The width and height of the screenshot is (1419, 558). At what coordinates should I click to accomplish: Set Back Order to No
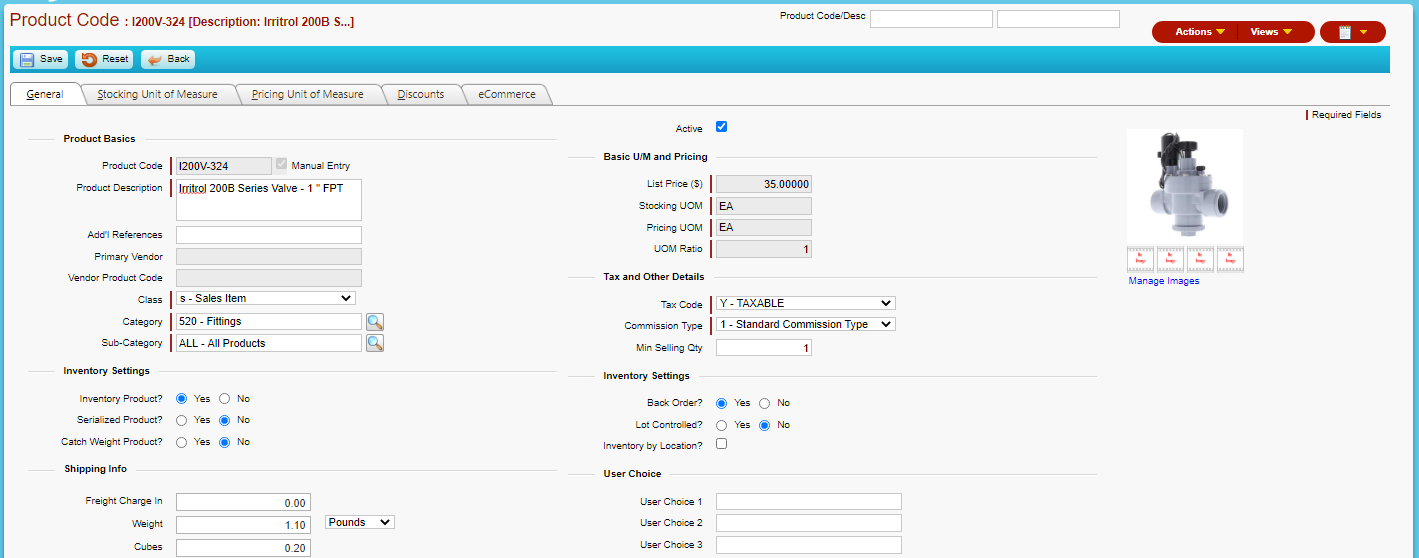click(x=765, y=403)
